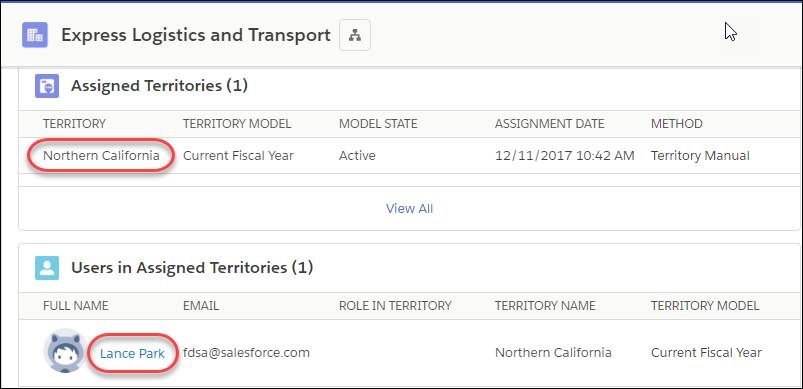Click View All under Assigned Territories
This screenshot has height=389, width=803.
tap(409, 209)
